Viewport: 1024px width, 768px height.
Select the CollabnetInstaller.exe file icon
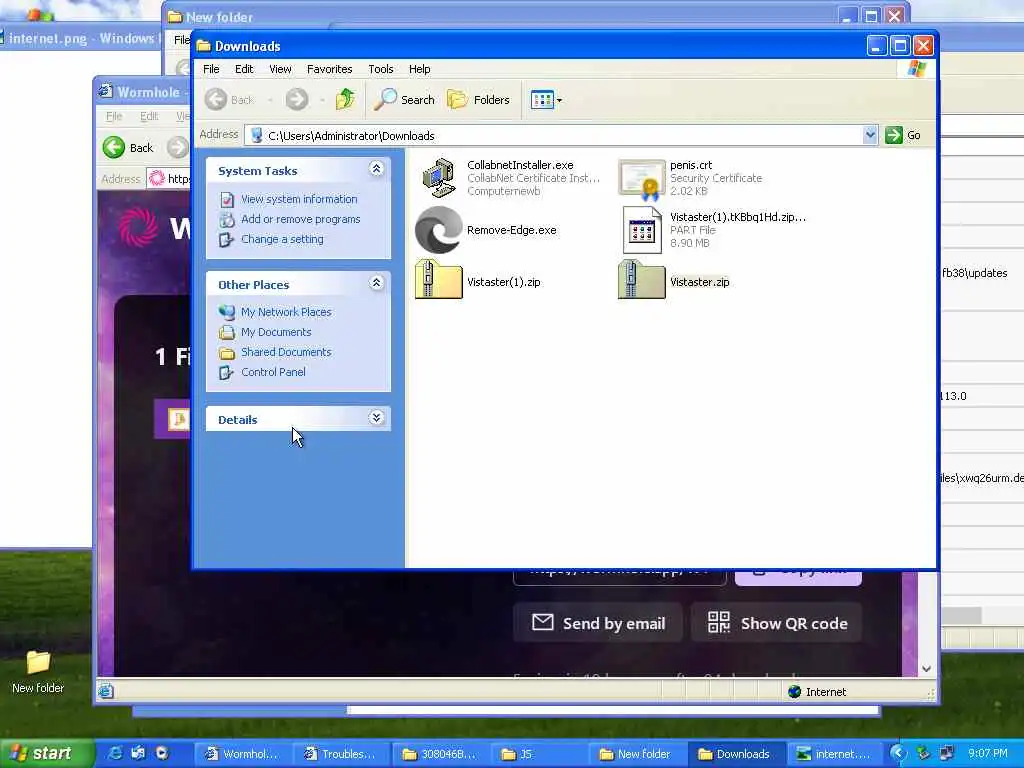pyautogui.click(x=438, y=178)
